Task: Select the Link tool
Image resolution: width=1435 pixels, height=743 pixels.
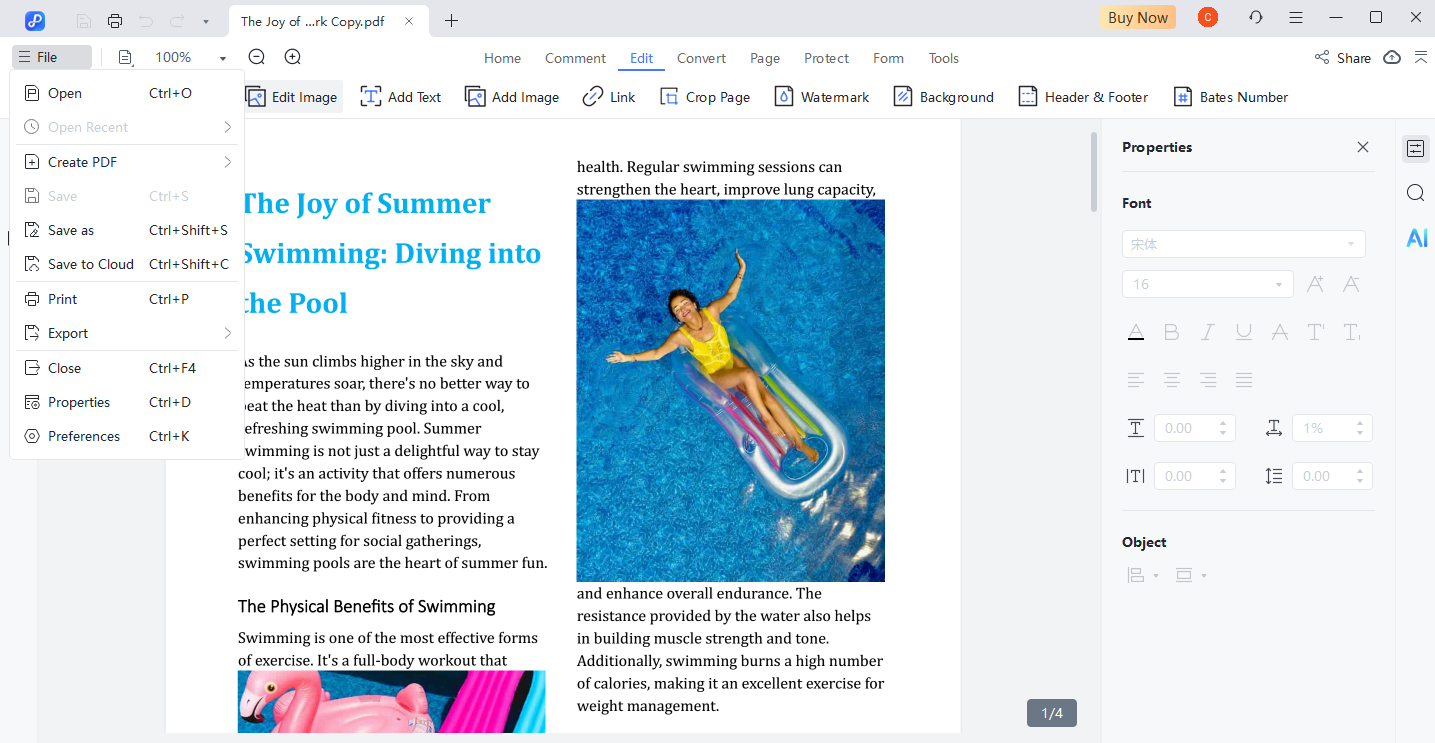Action: click(x=608, y=96)
